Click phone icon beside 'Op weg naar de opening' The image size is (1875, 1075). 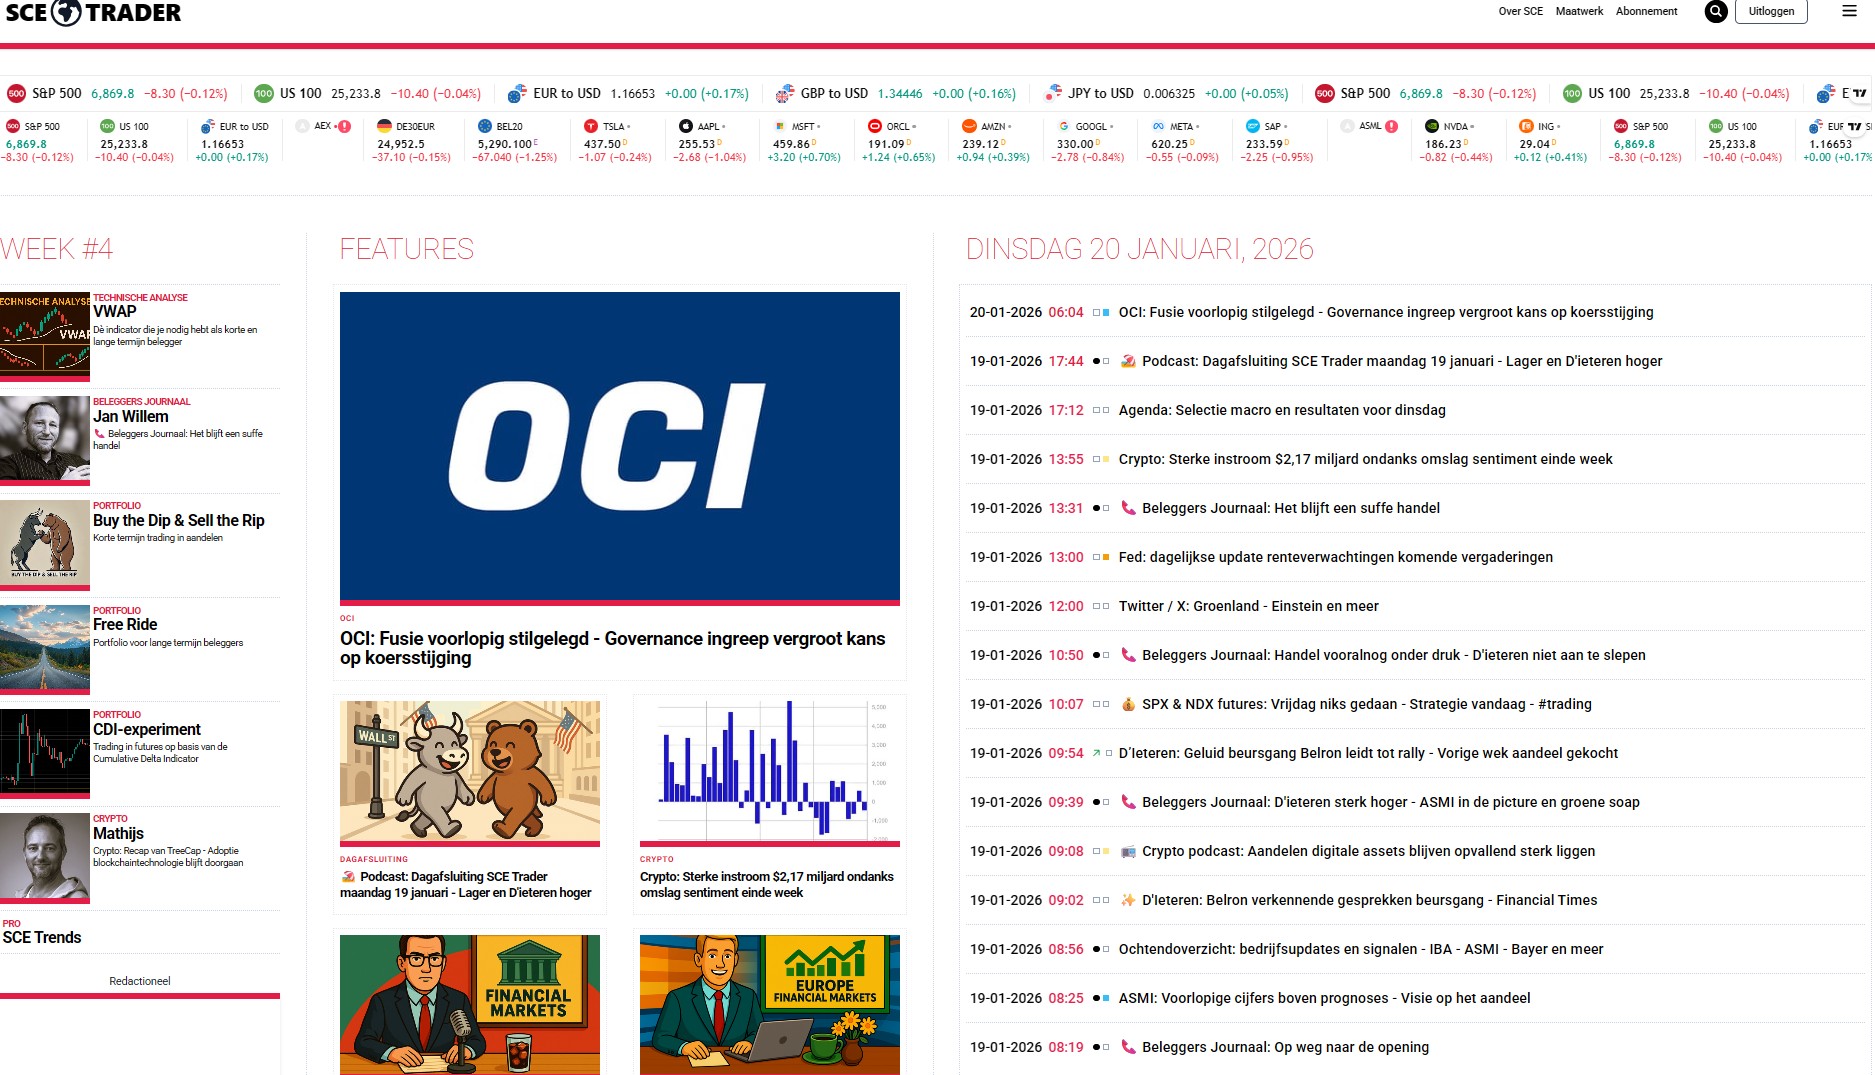point(1128,1047)
